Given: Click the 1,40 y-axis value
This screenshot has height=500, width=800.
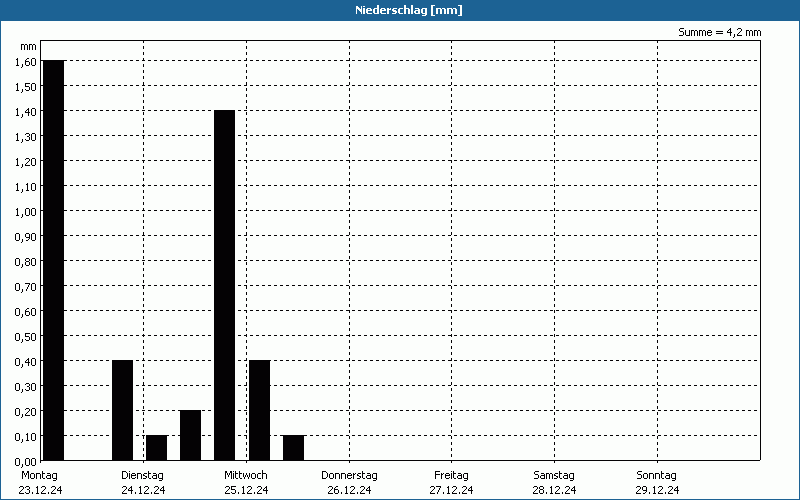Looking at the screenshot, I should [26, 112].
